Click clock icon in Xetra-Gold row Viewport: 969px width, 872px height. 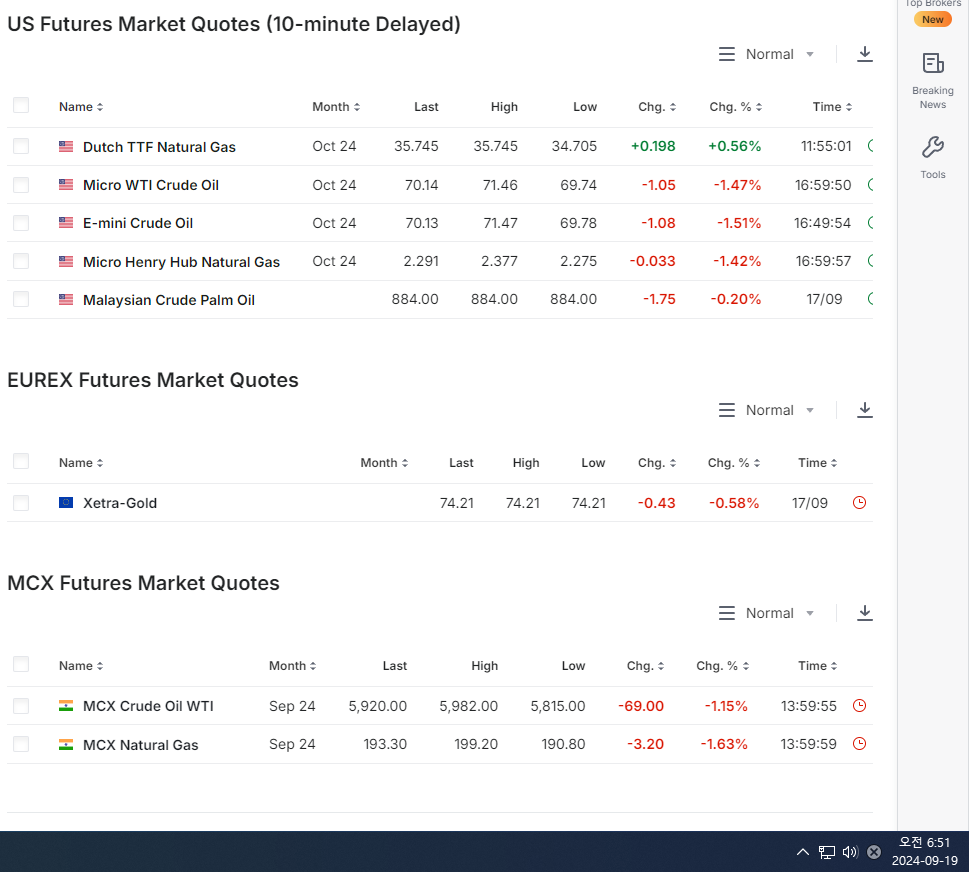click(x=859, y=502)
